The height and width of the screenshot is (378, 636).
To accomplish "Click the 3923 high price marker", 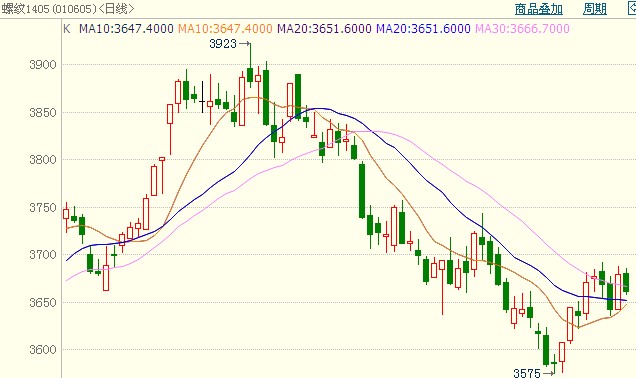I will [x=223, y=43].
